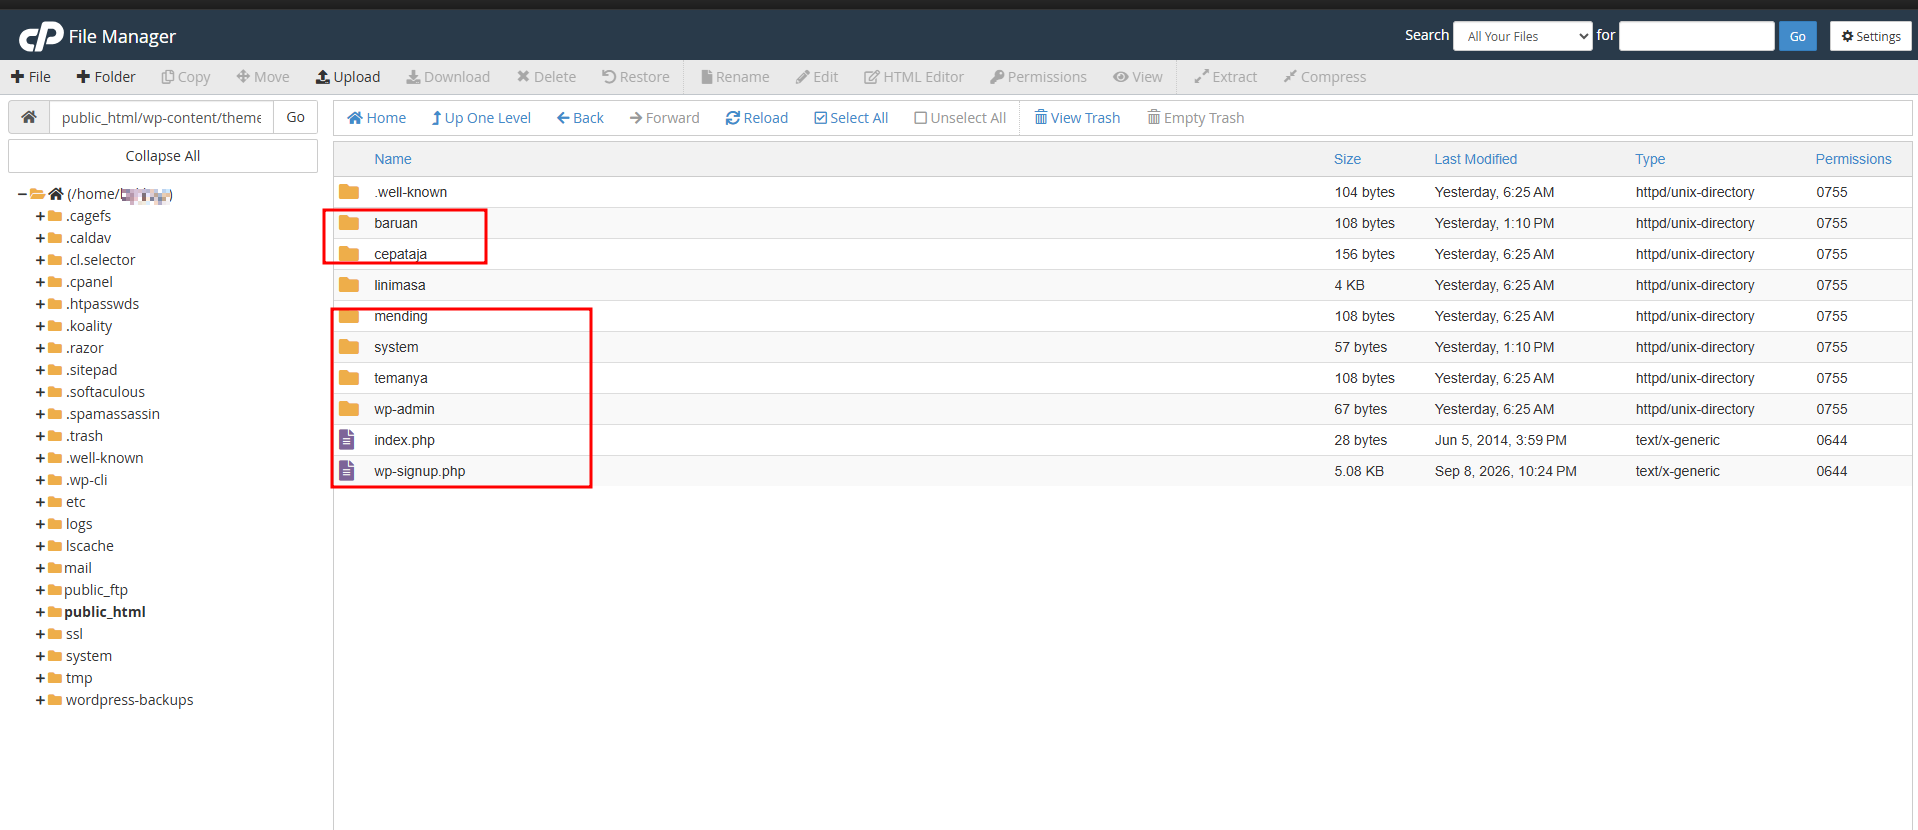This screenshot has height=830, width=1918.
Task: Select the index.php file icon
Action: click(x=347, y=440)
